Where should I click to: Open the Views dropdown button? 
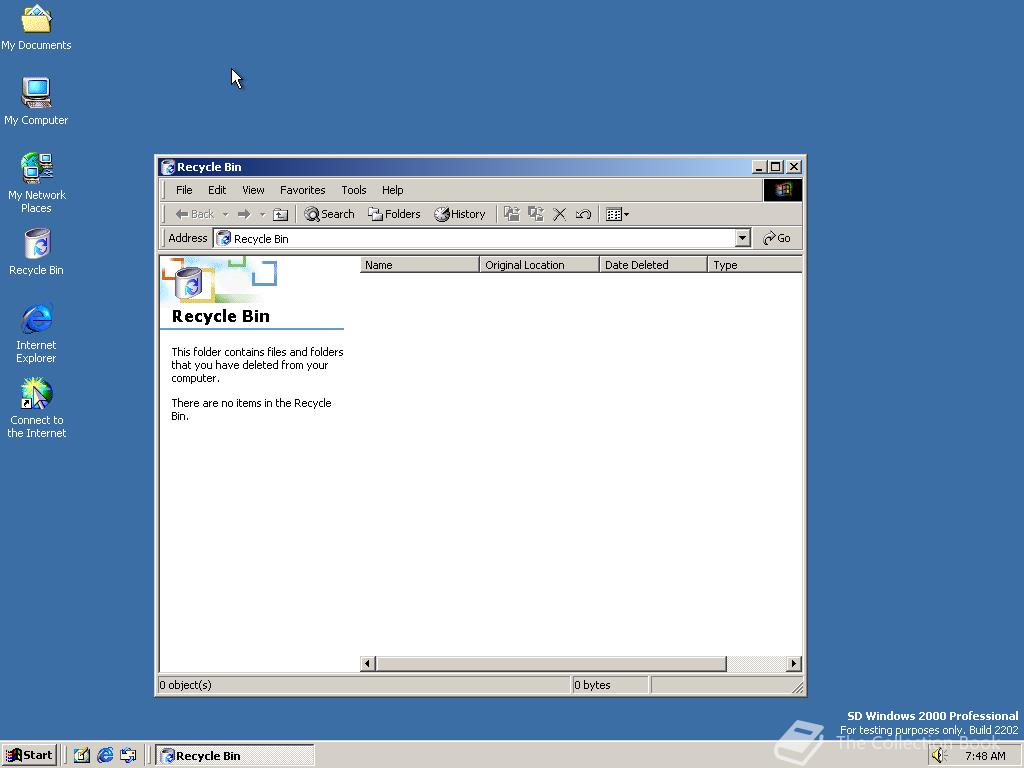coord(617,214)
